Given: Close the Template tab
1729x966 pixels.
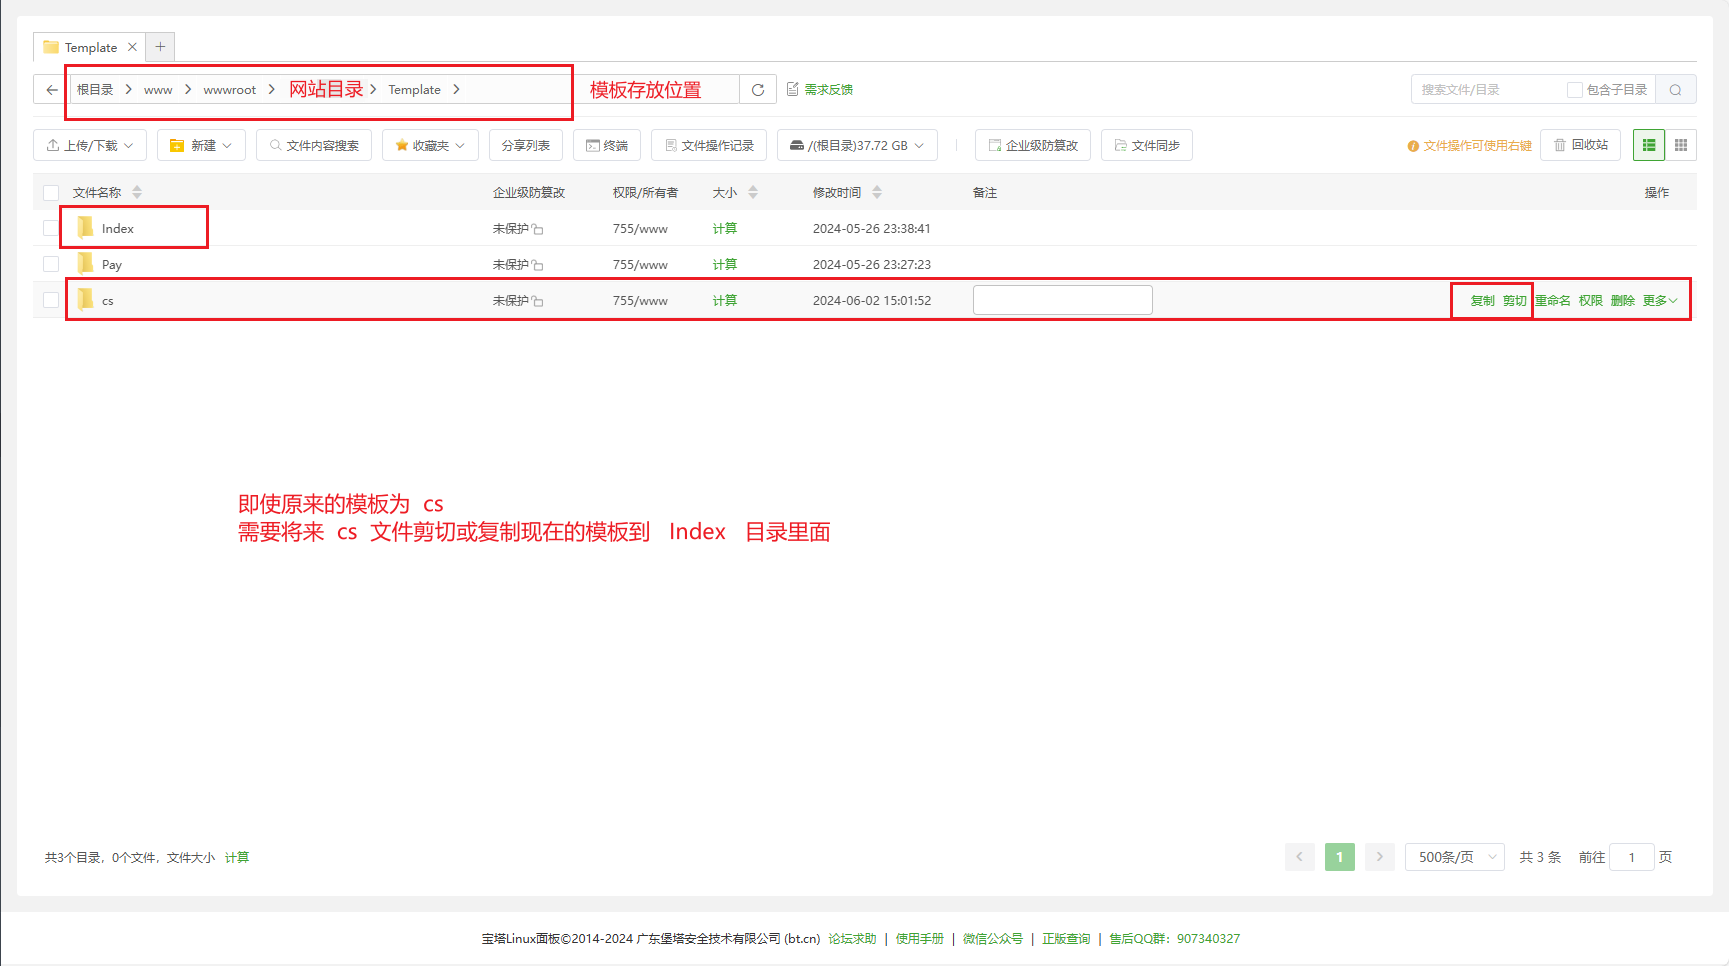Looking at the screenshot, I should [x=132, y=47].
